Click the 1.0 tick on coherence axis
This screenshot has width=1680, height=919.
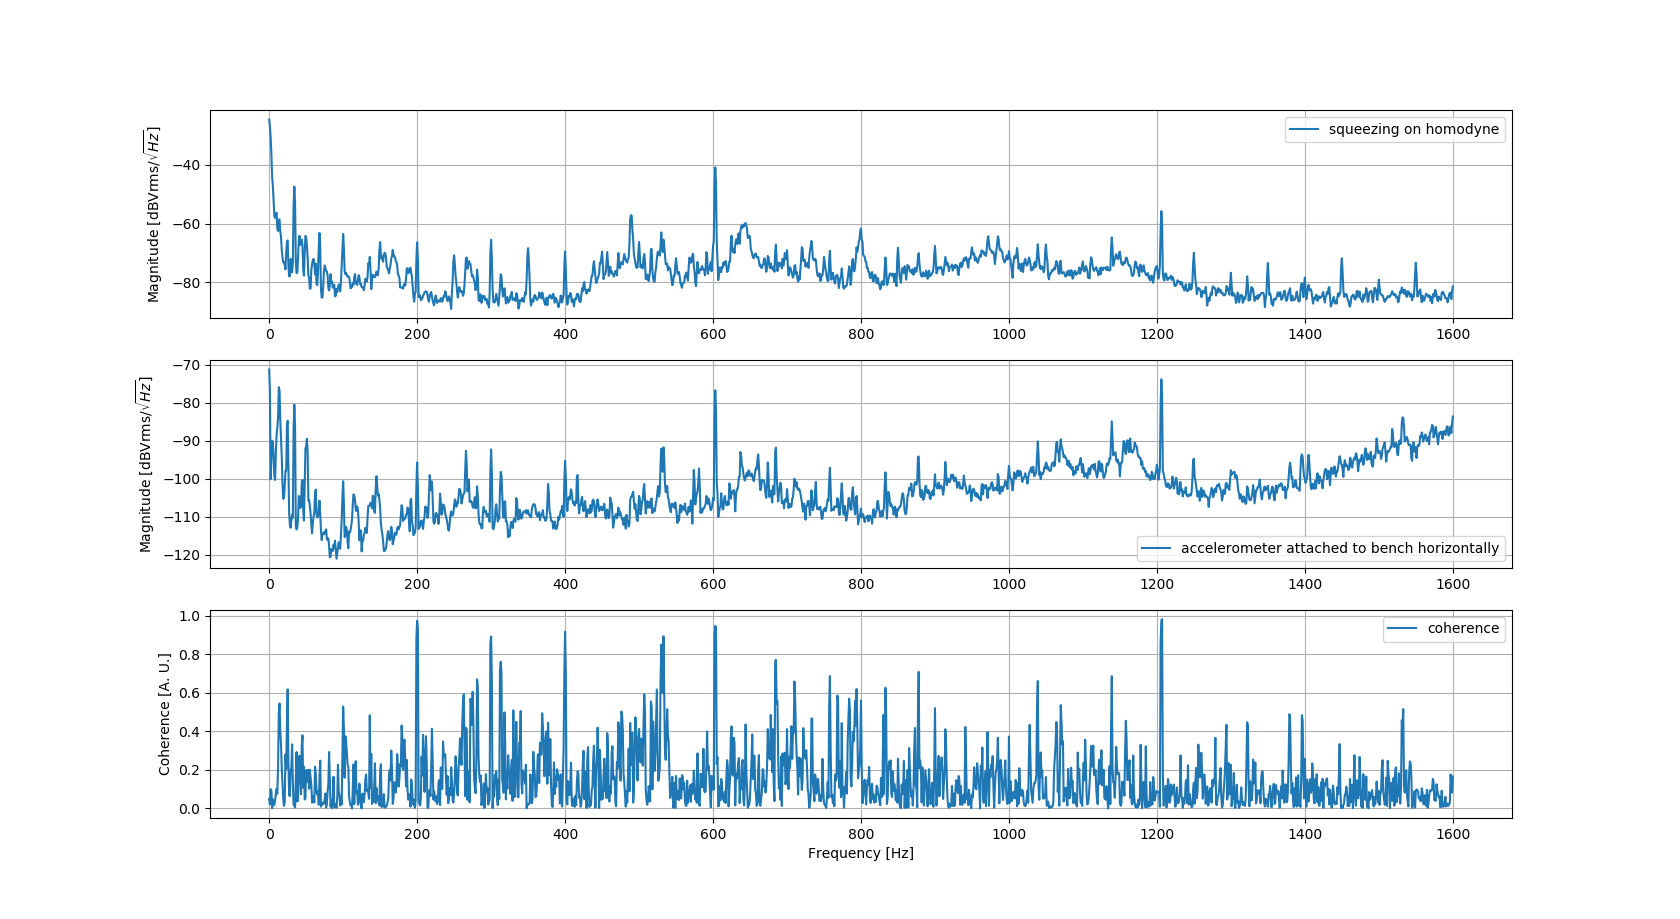[x=190, y=617]
